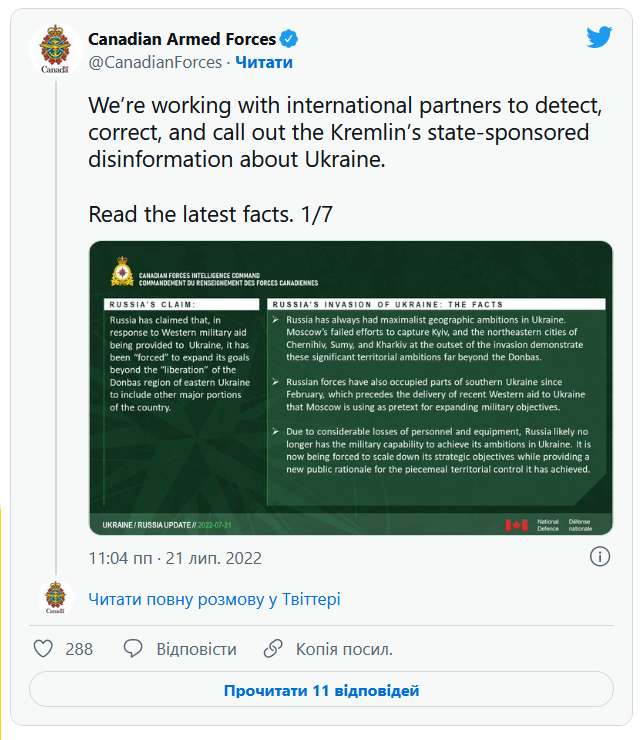Open the green infographic image

(x=351, y=388)
